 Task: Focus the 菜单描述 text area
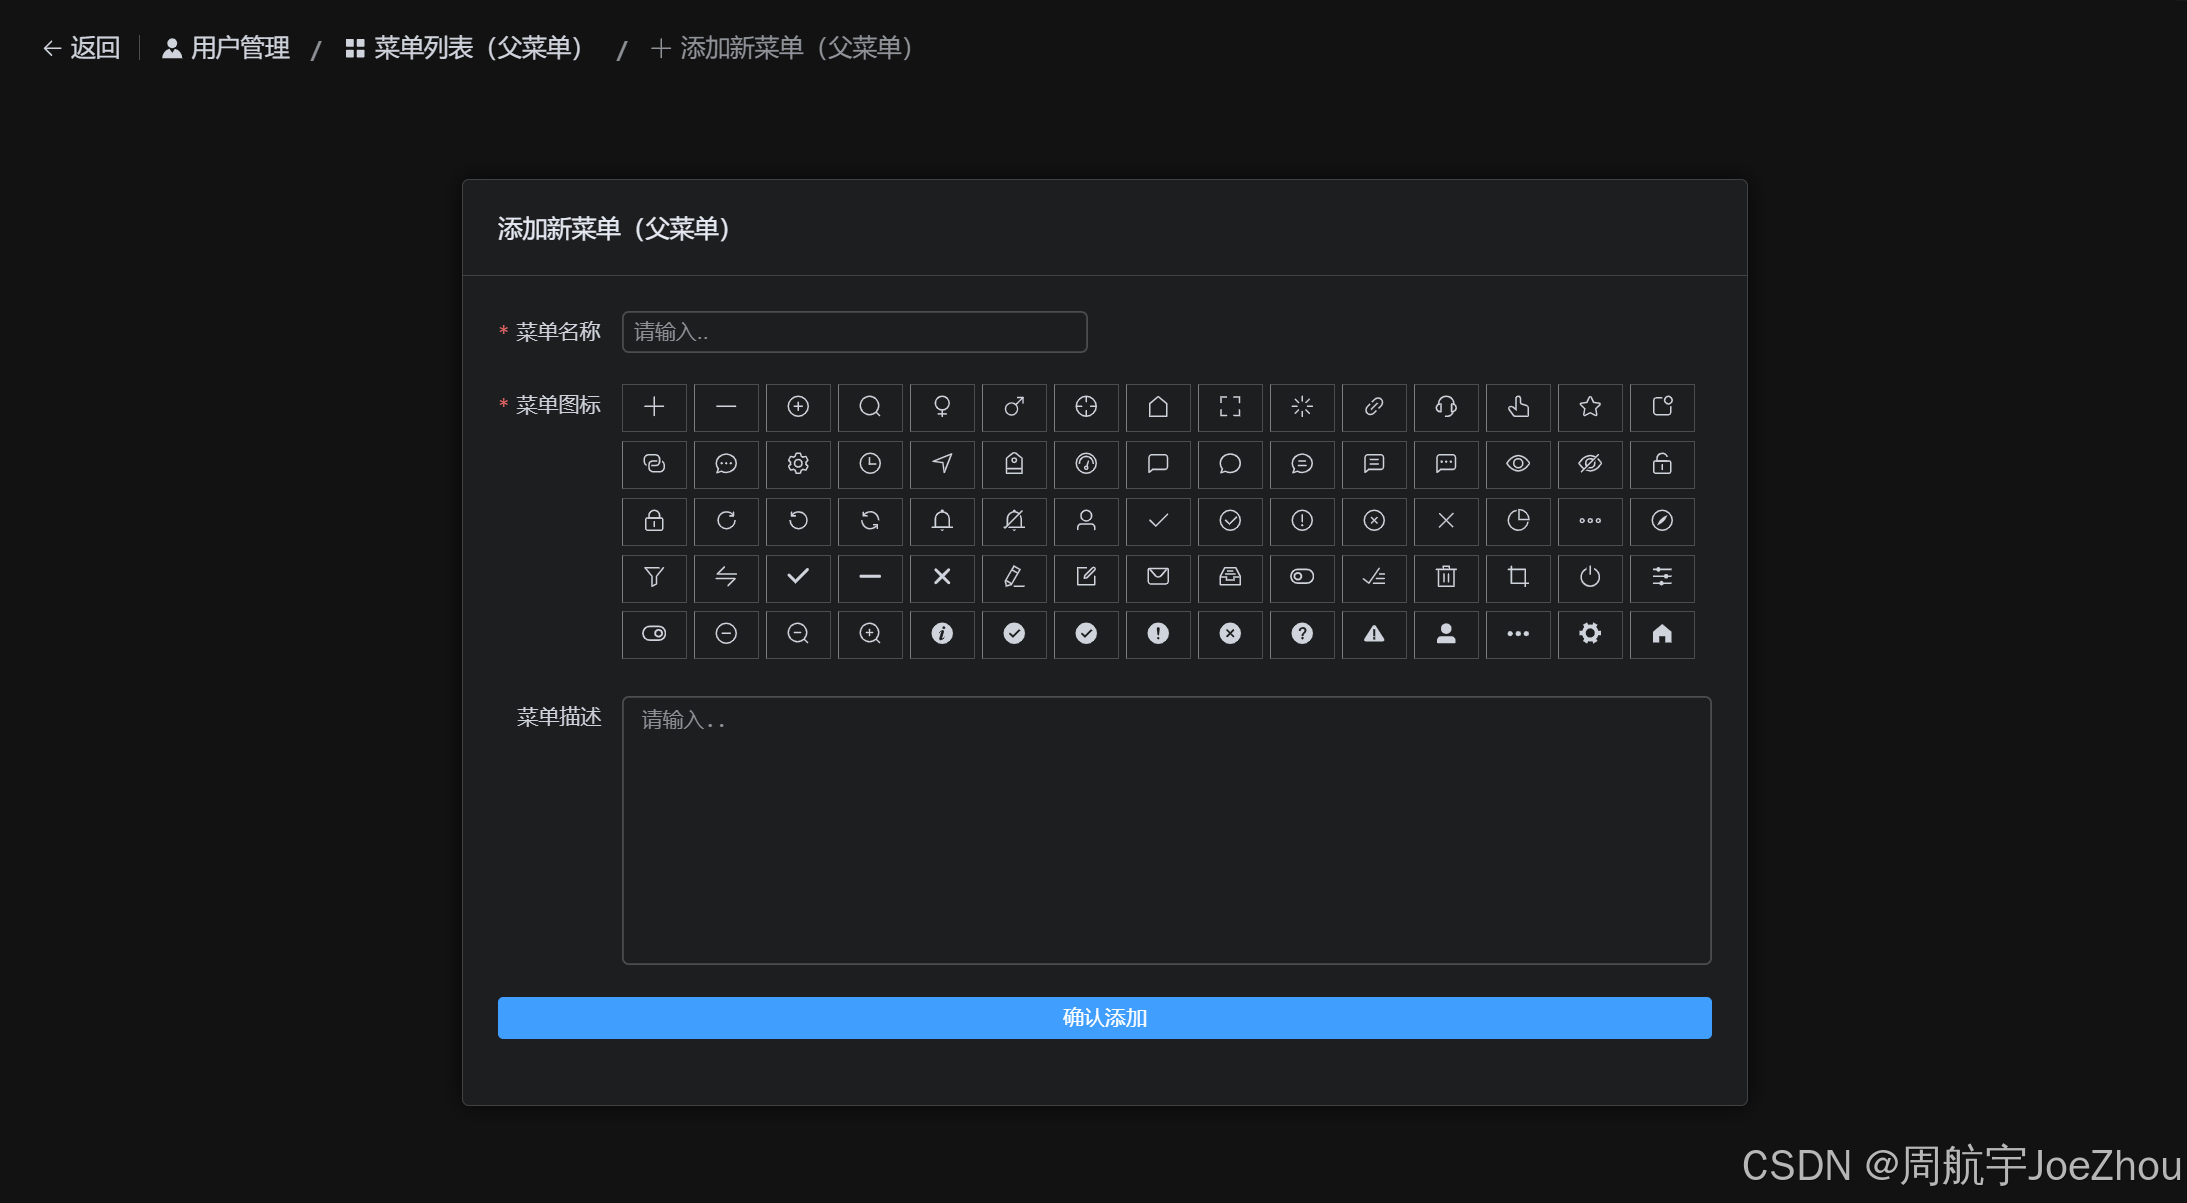[x=1166, y=830]
